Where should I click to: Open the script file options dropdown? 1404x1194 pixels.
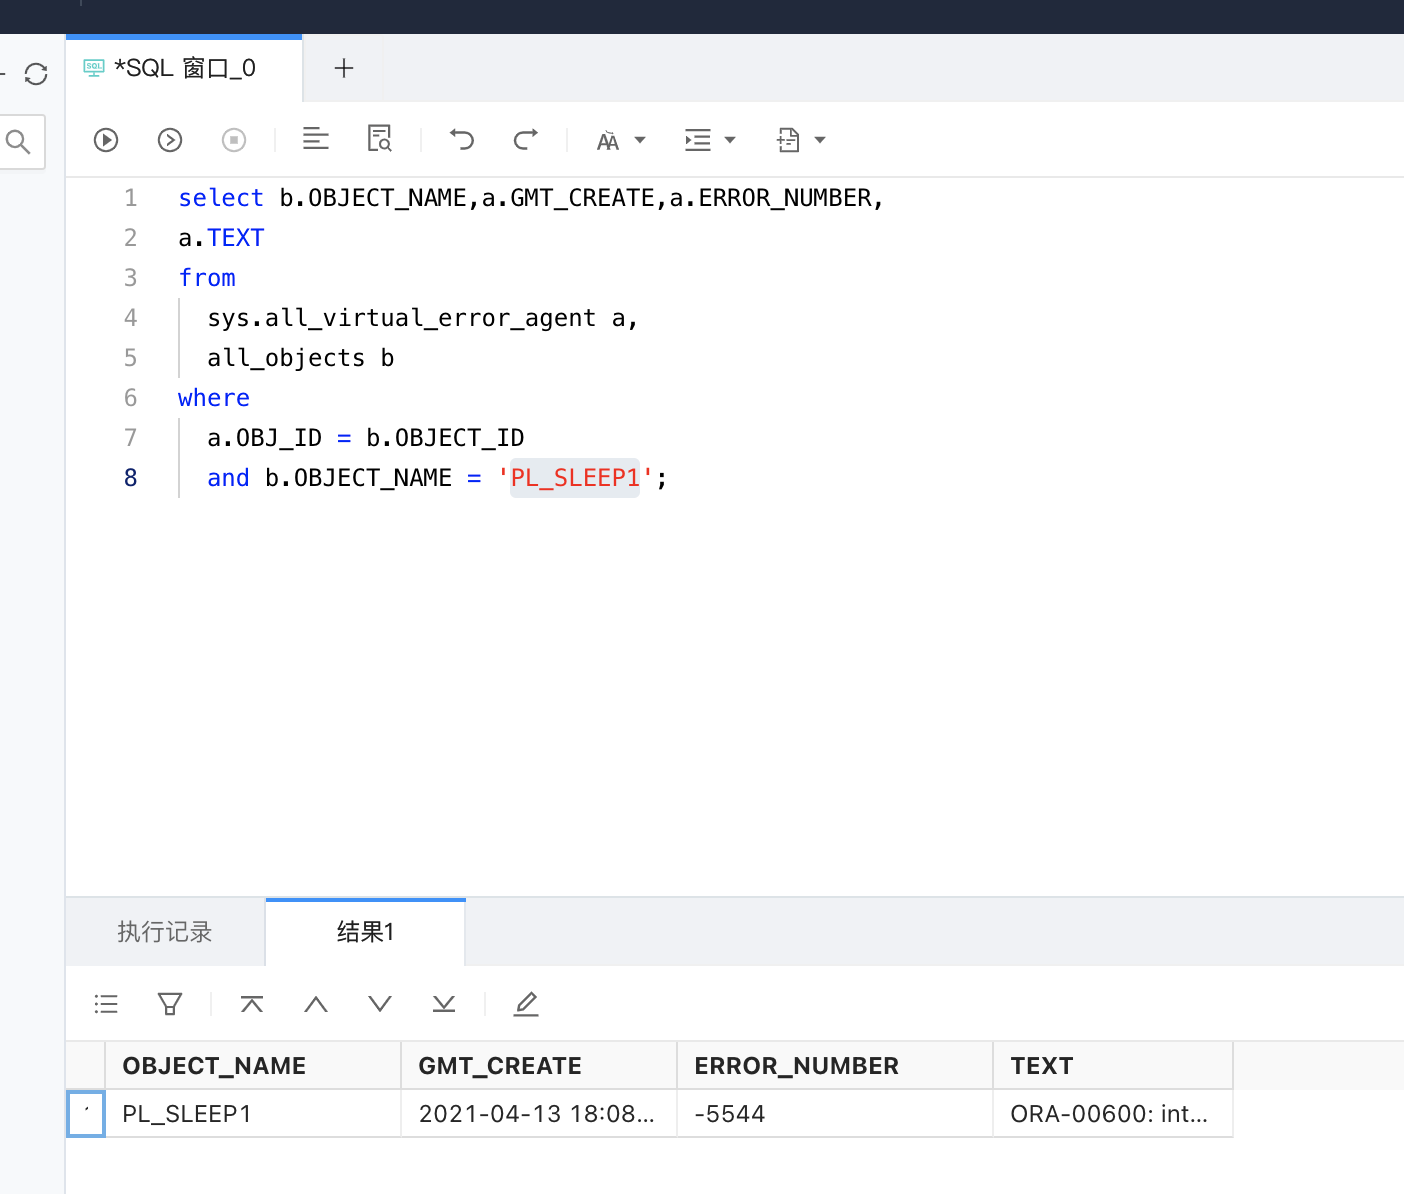(801, 140)
